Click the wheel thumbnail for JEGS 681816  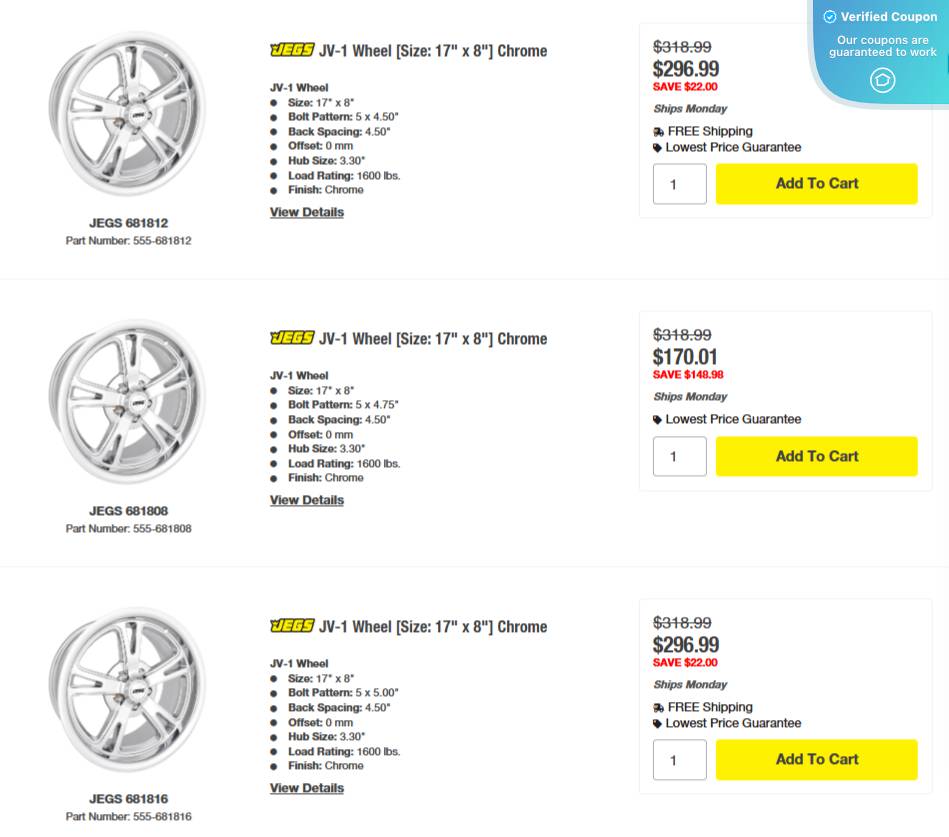click(128, 688)
